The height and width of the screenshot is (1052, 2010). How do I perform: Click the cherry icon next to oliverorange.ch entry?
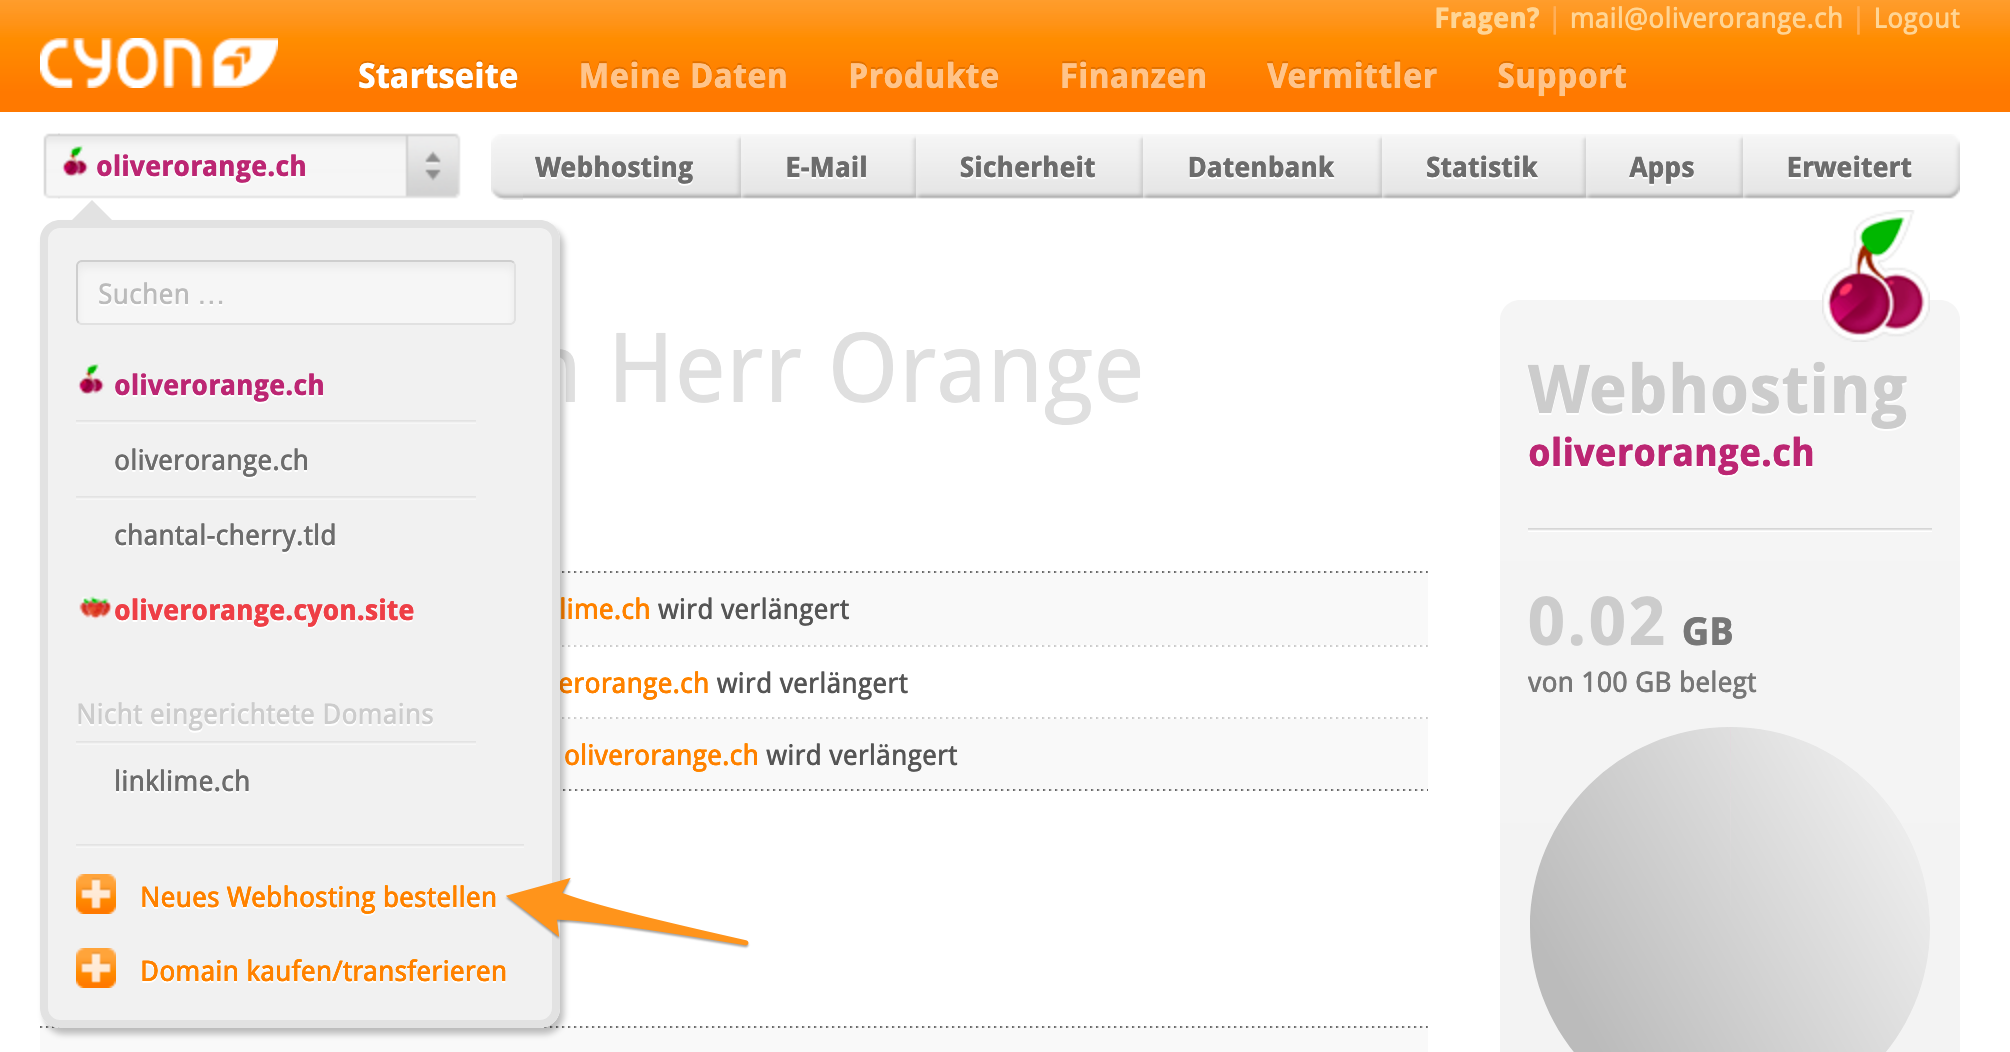tap(90, 382)
